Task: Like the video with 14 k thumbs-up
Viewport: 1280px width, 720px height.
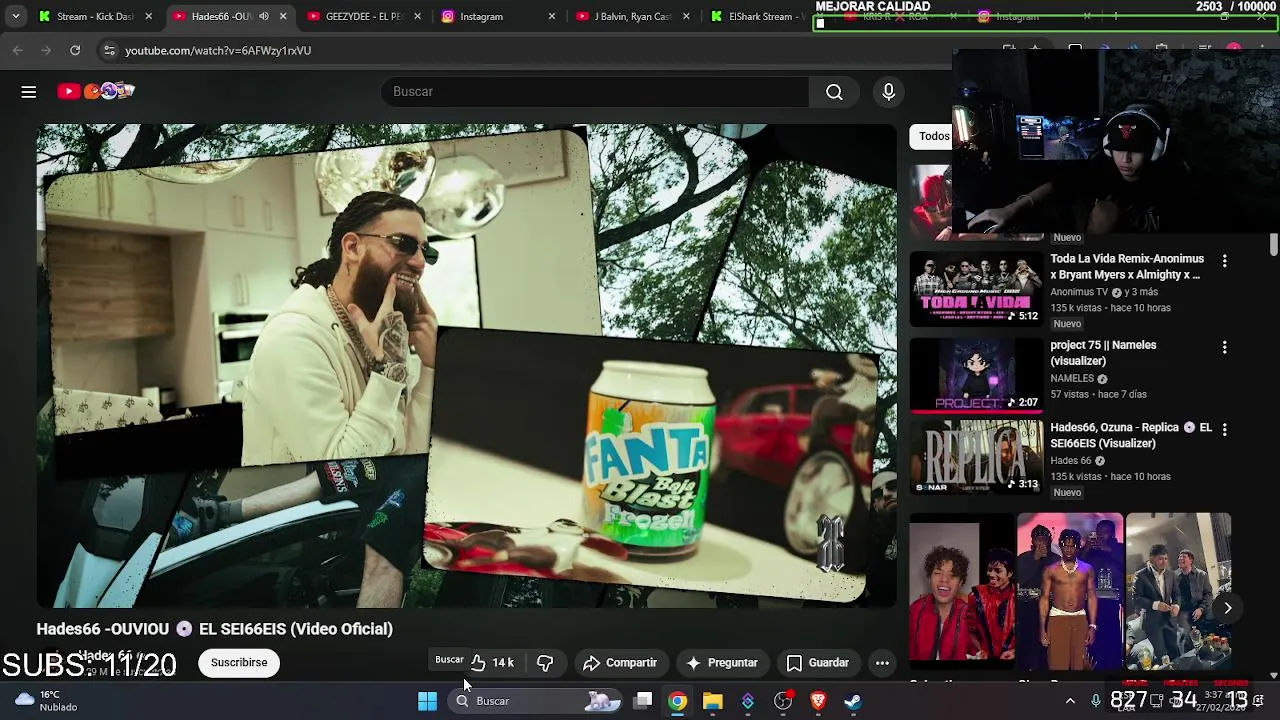Action: tap(492, 663)
